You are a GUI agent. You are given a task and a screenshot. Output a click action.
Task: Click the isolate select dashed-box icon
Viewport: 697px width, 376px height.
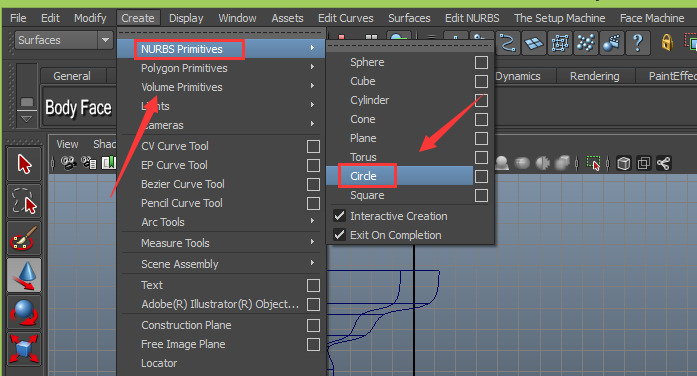tap(593, 164)
